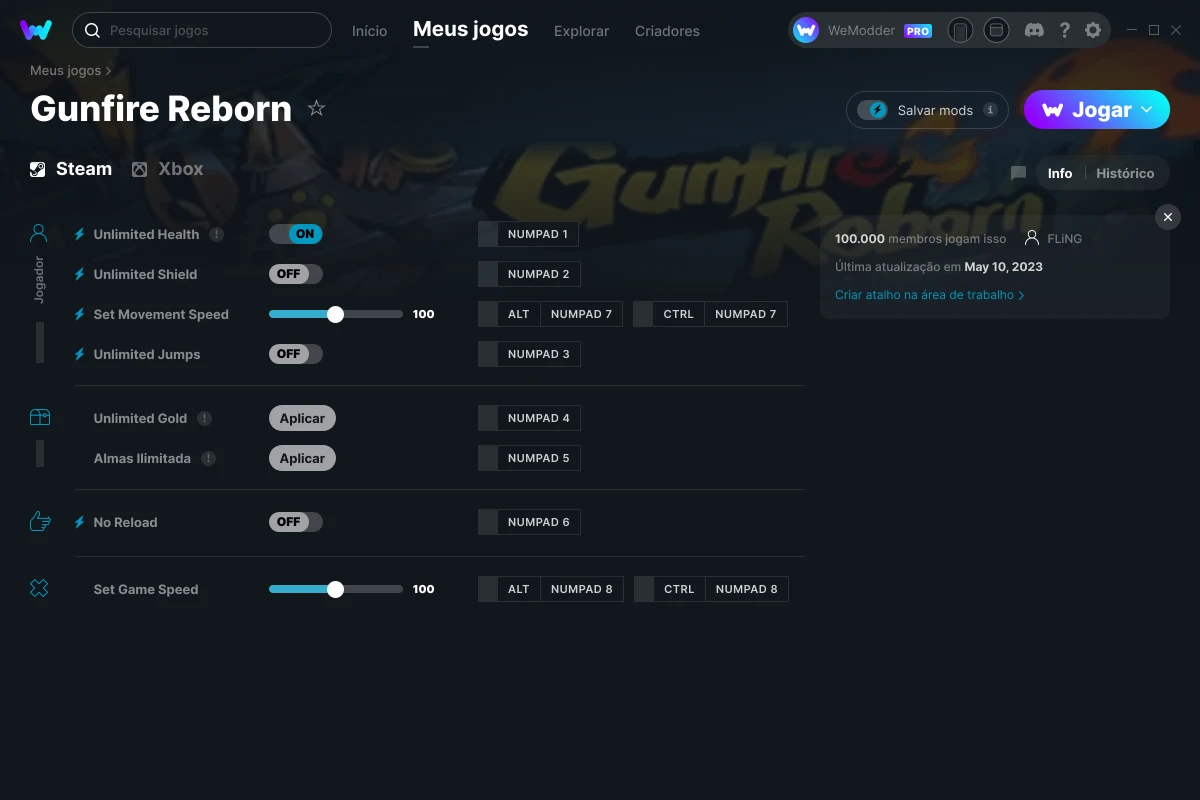Select the Jogador category person icon
The height and width of the screenshot is (800, 1200).
[39, 234]
